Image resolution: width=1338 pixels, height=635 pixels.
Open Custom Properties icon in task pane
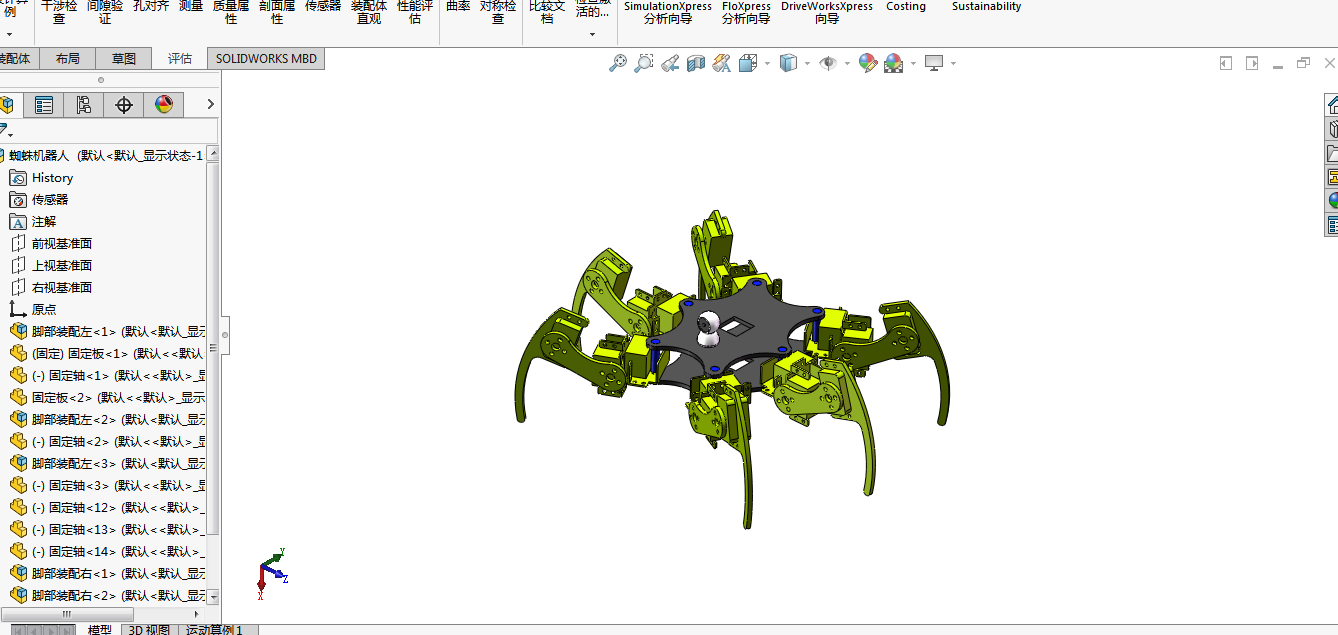click(x=1332, y=225)
